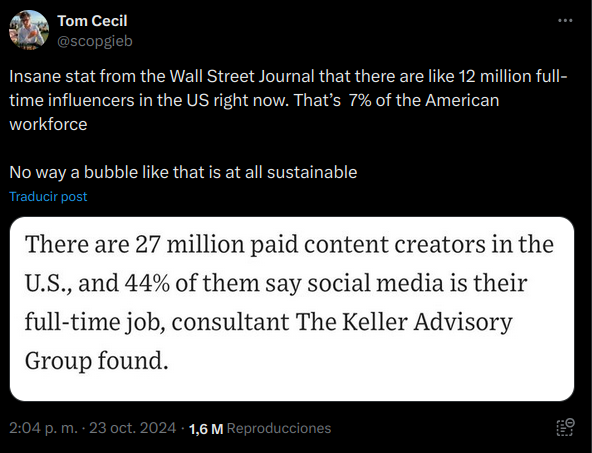The image size is (592, 453).
Task: Open the @scopgieb handle link
Action: (x=95, y=41)
